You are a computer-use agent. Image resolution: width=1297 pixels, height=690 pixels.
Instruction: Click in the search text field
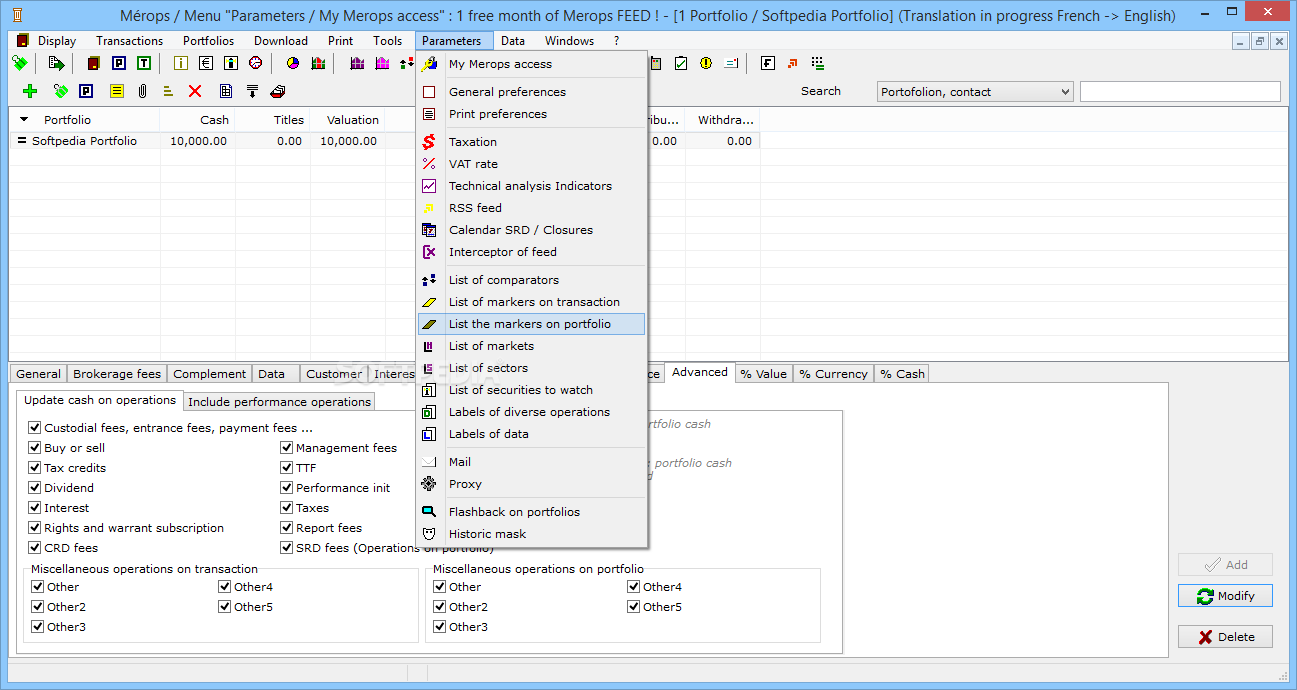click(1180, 92)
